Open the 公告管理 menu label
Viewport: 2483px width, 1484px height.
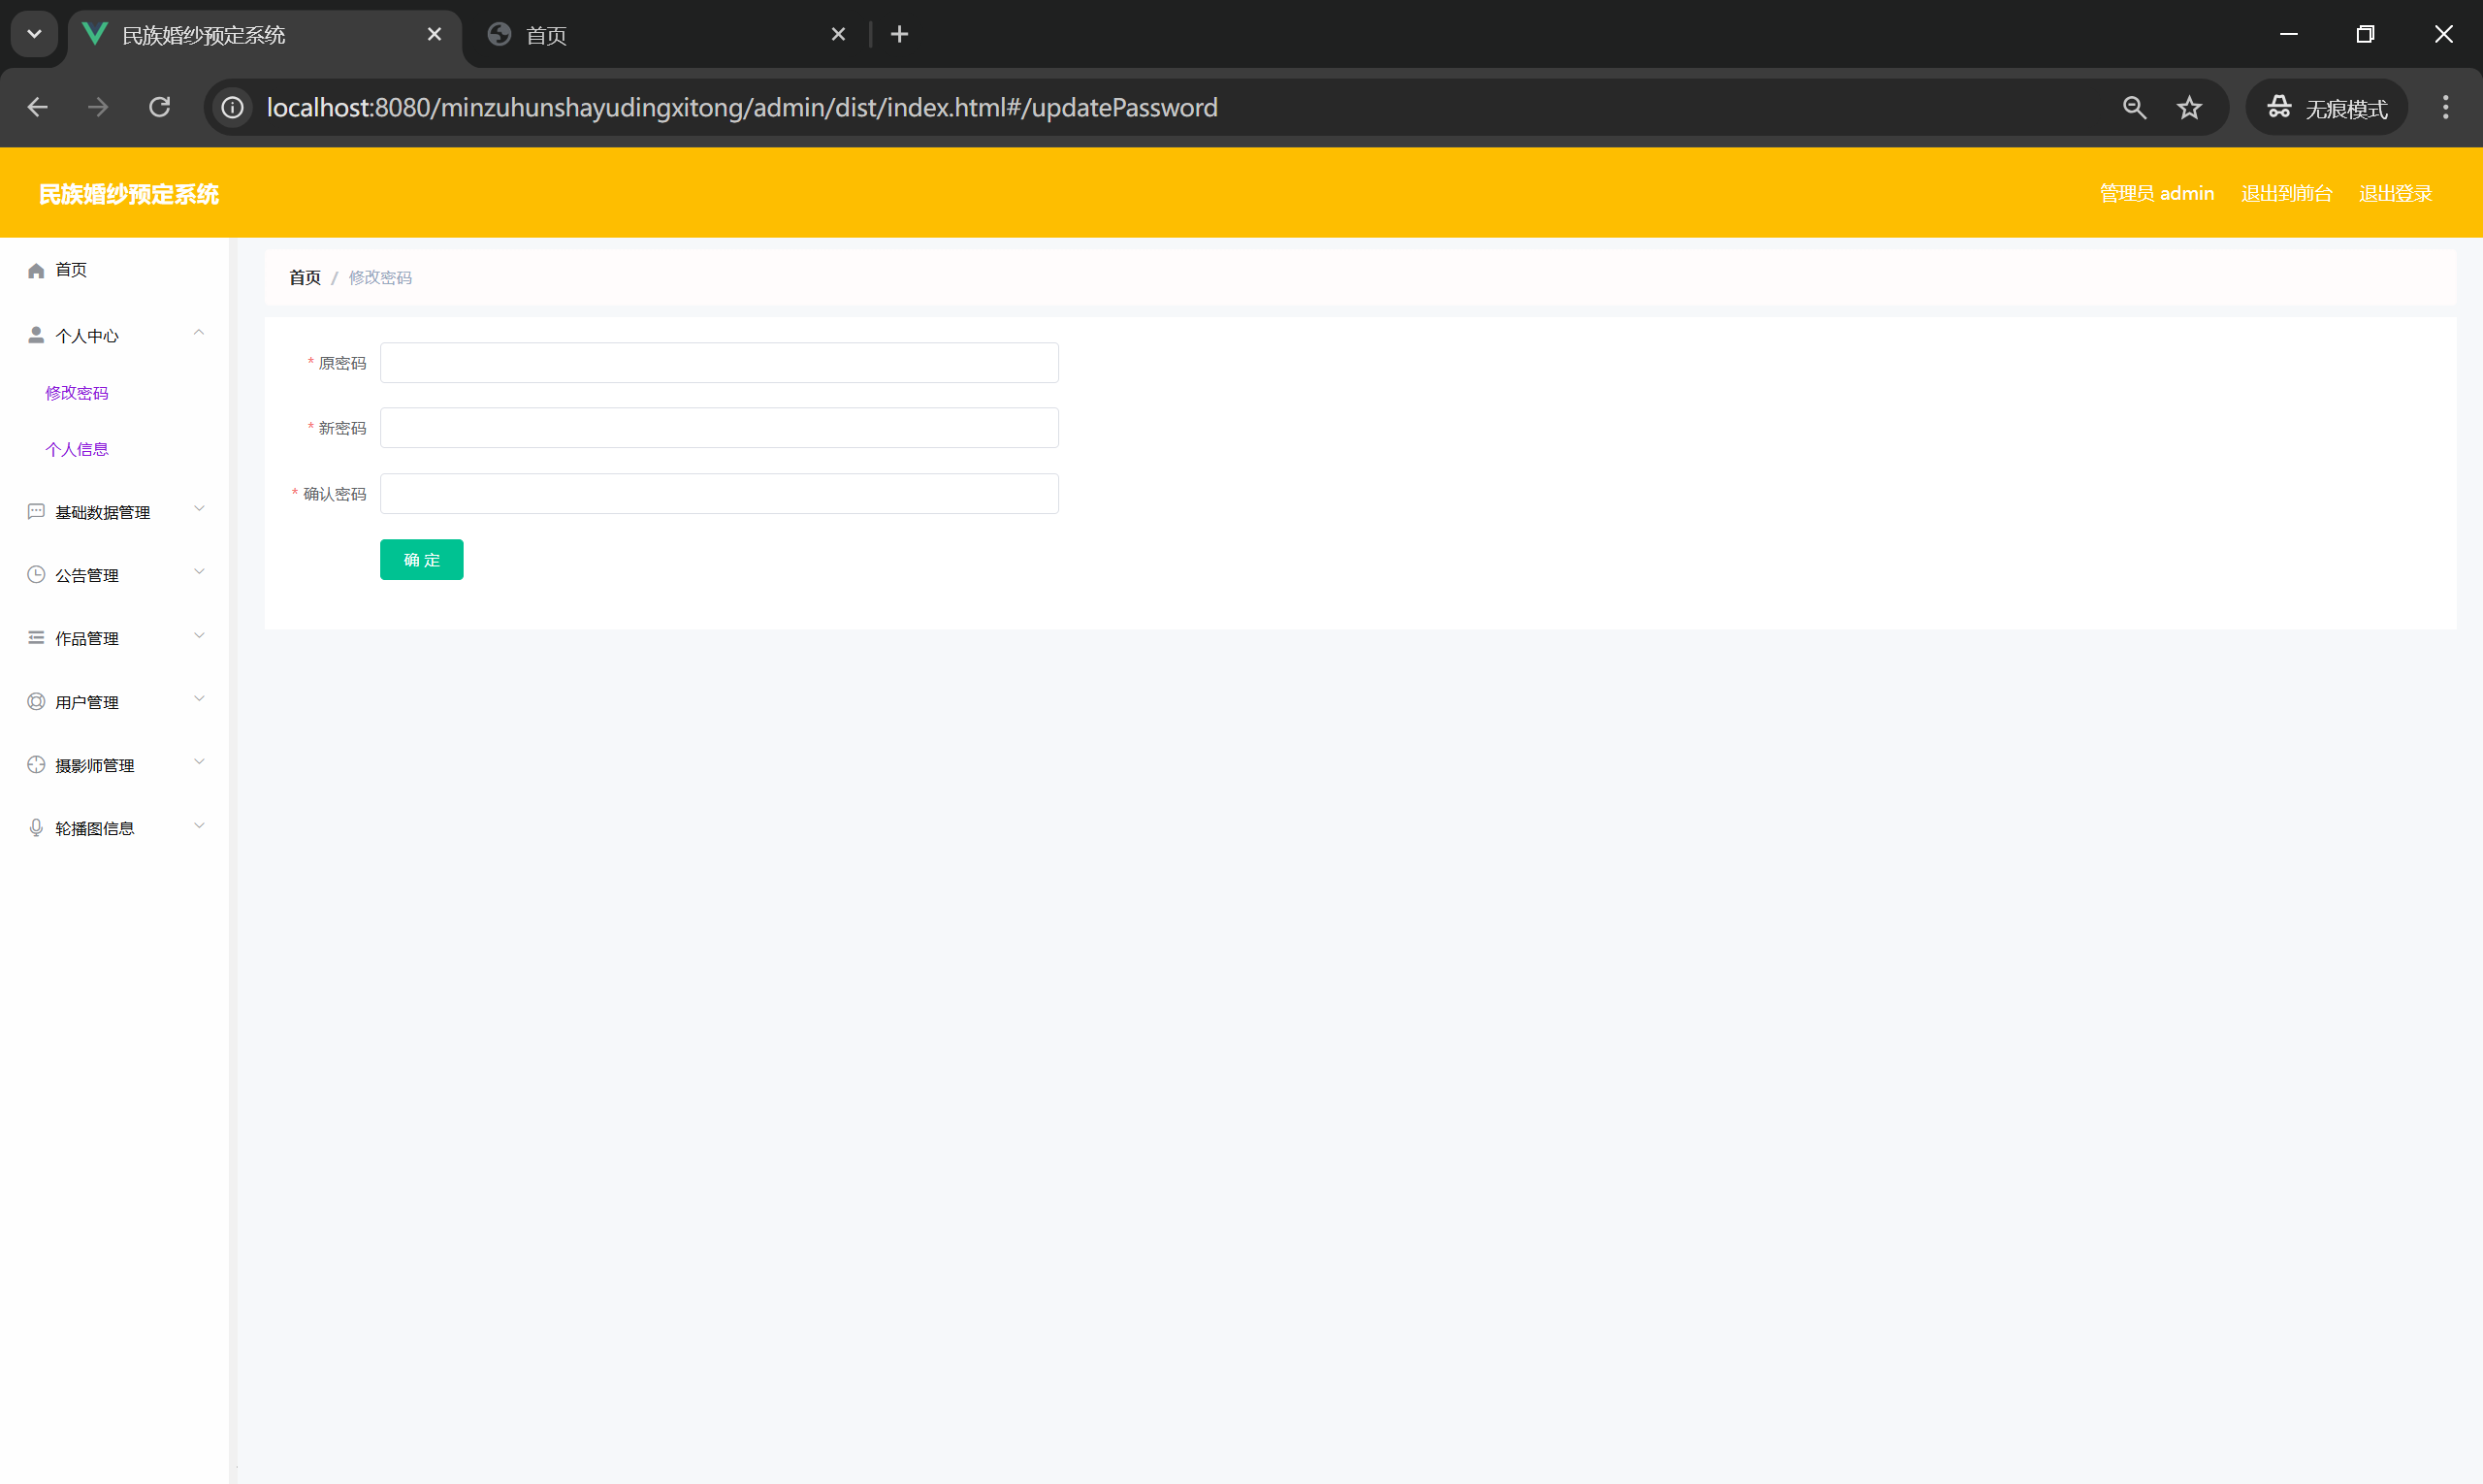pyautogui.click(x=87, y=575)
